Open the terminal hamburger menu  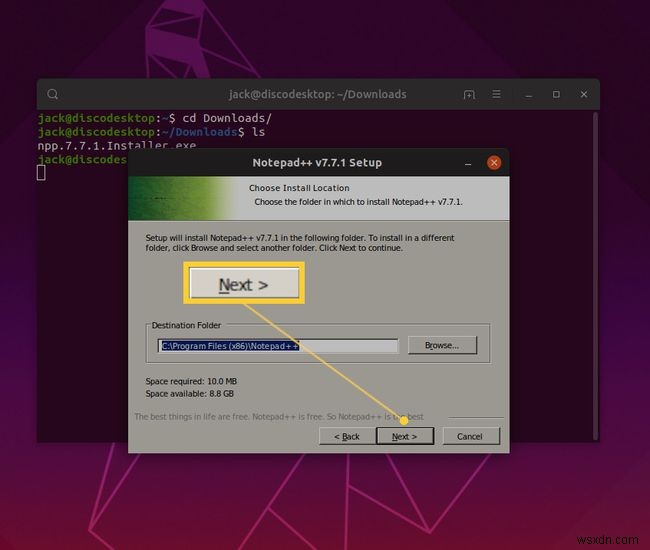point(496,94)
